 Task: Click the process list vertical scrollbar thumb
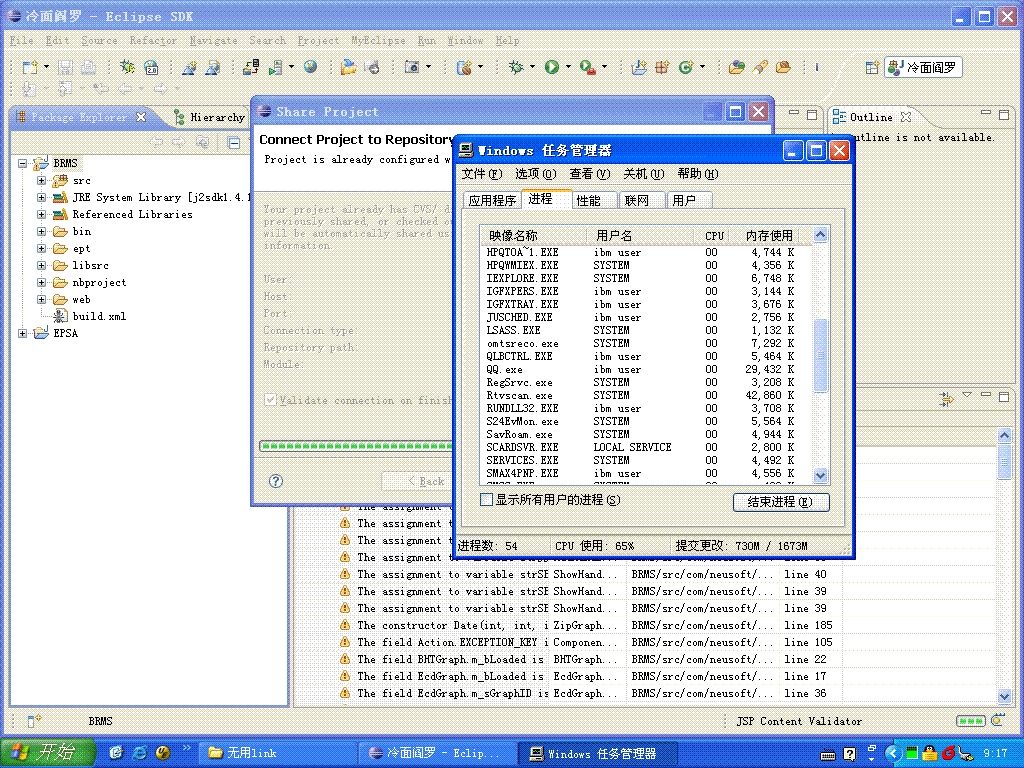point(820,355)
